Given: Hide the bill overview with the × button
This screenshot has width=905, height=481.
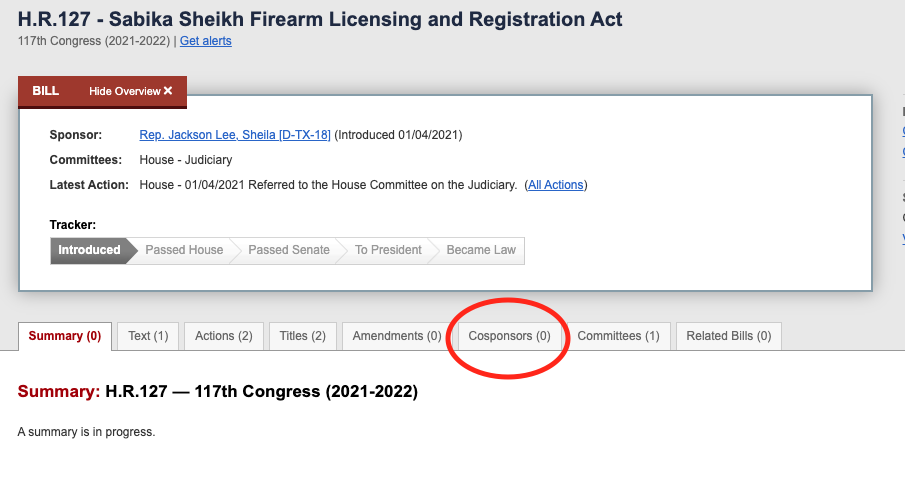Looking at the screenshot, I should [168, 91].
